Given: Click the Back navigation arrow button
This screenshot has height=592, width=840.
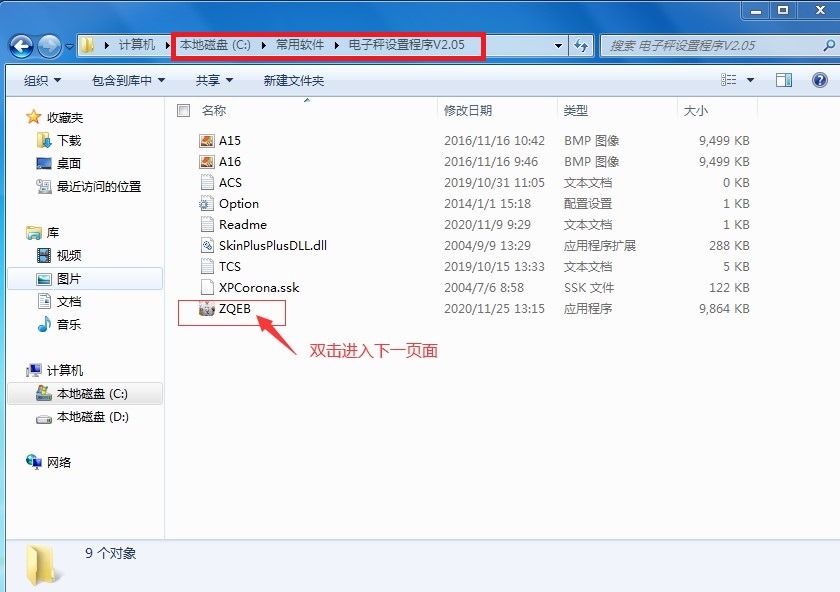Looking at the screenshot, I should pyautogui.click(x=21, y=46).
